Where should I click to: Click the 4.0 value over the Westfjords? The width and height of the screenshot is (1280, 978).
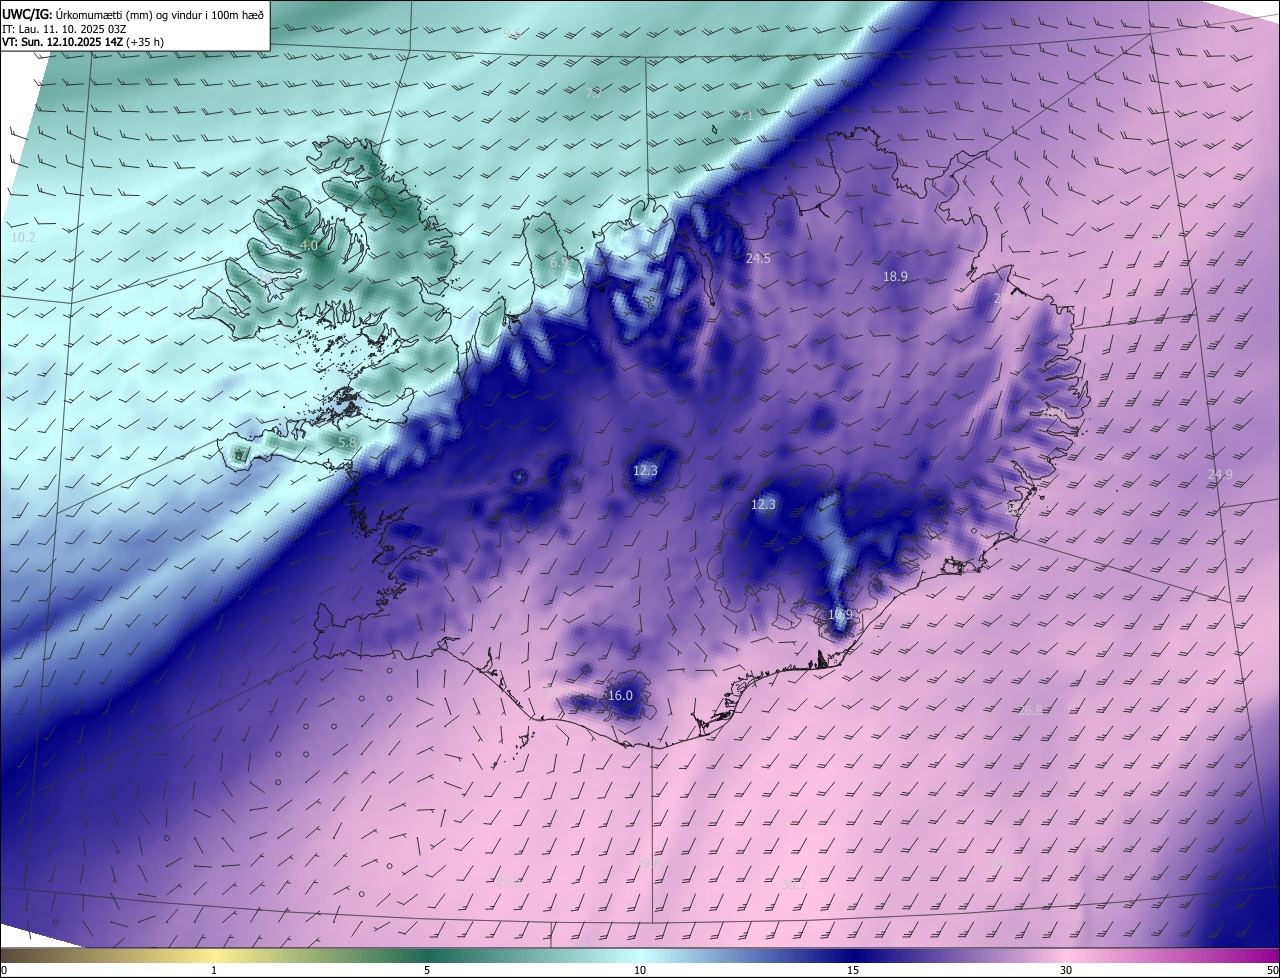pos(309,245)
